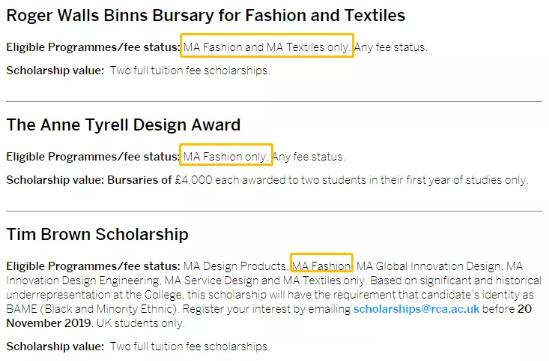Click 'Eligible Programmes/fee status' label under Tim Brown
Image resolution: width=549 pixels, height=361 pixels.
[x=93, y=266]
